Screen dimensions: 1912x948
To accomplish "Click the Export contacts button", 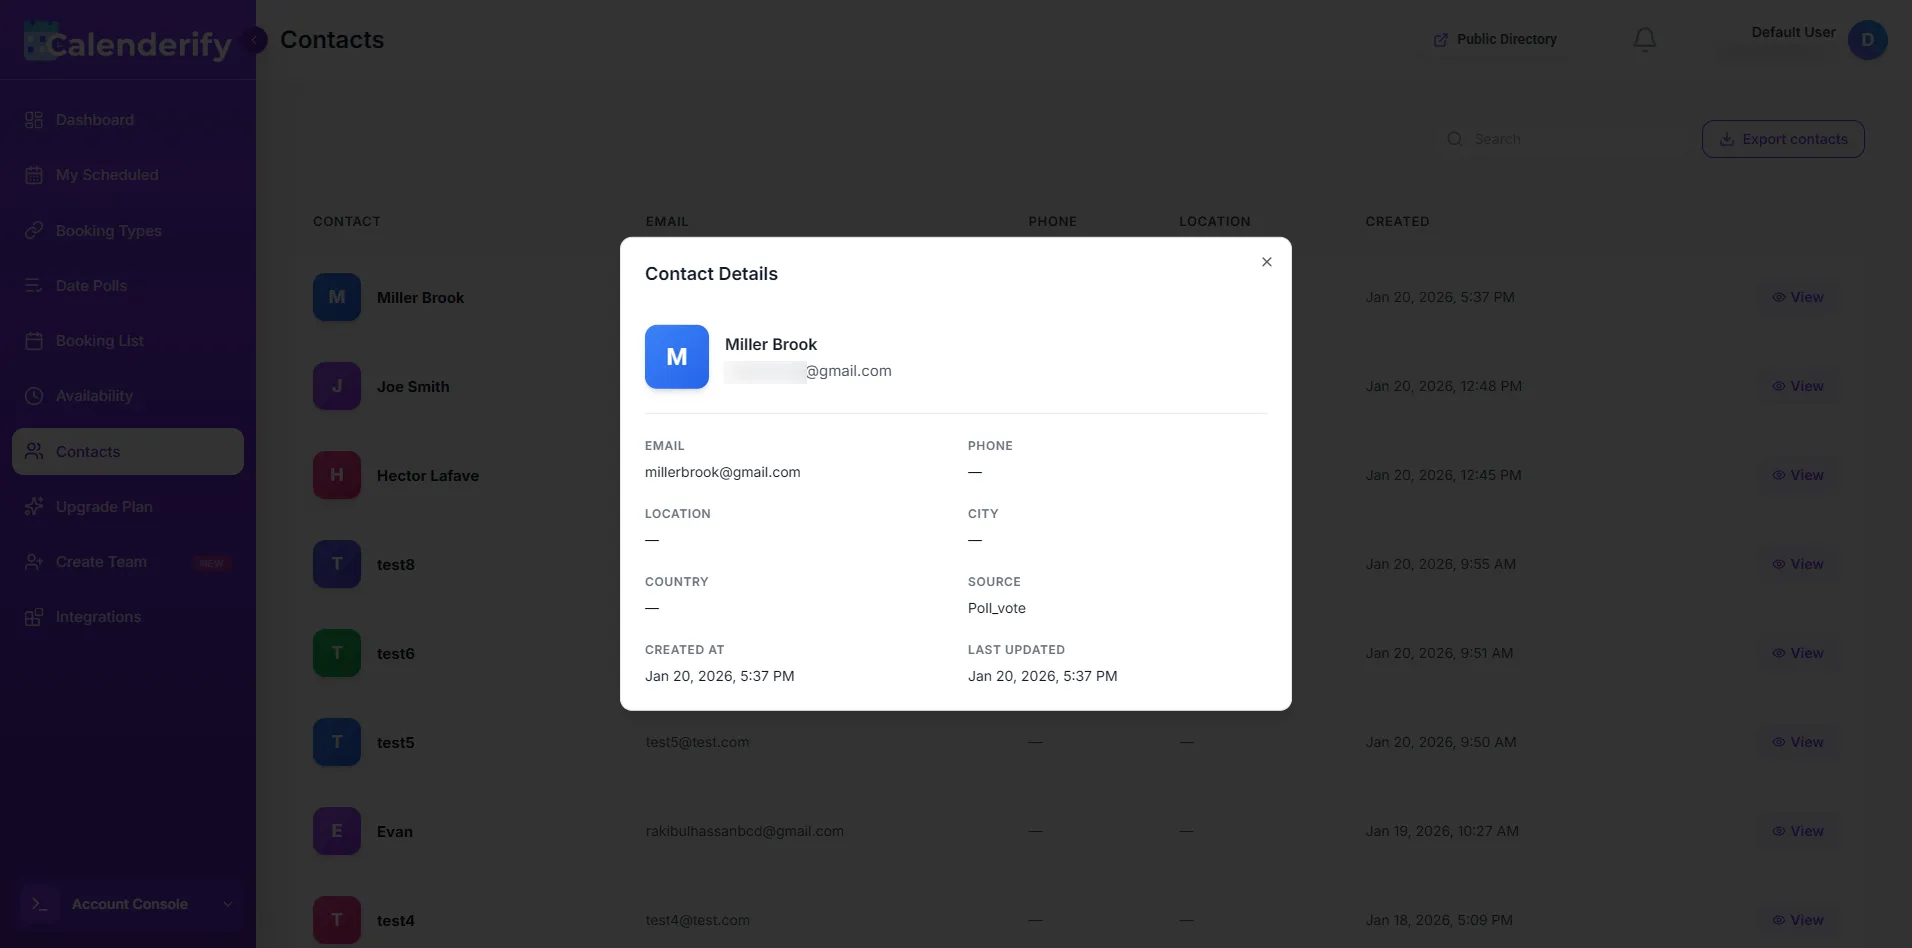I will coord(1782,139).
